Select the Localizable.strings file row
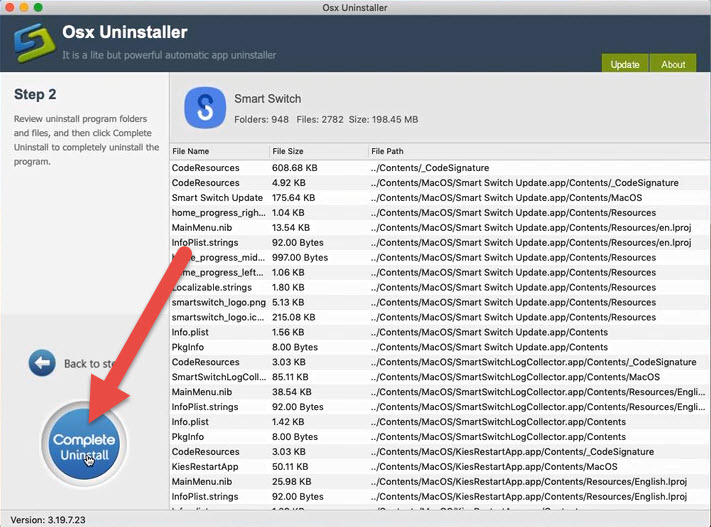This screenshot has height=527, width=711. (440, 288)
